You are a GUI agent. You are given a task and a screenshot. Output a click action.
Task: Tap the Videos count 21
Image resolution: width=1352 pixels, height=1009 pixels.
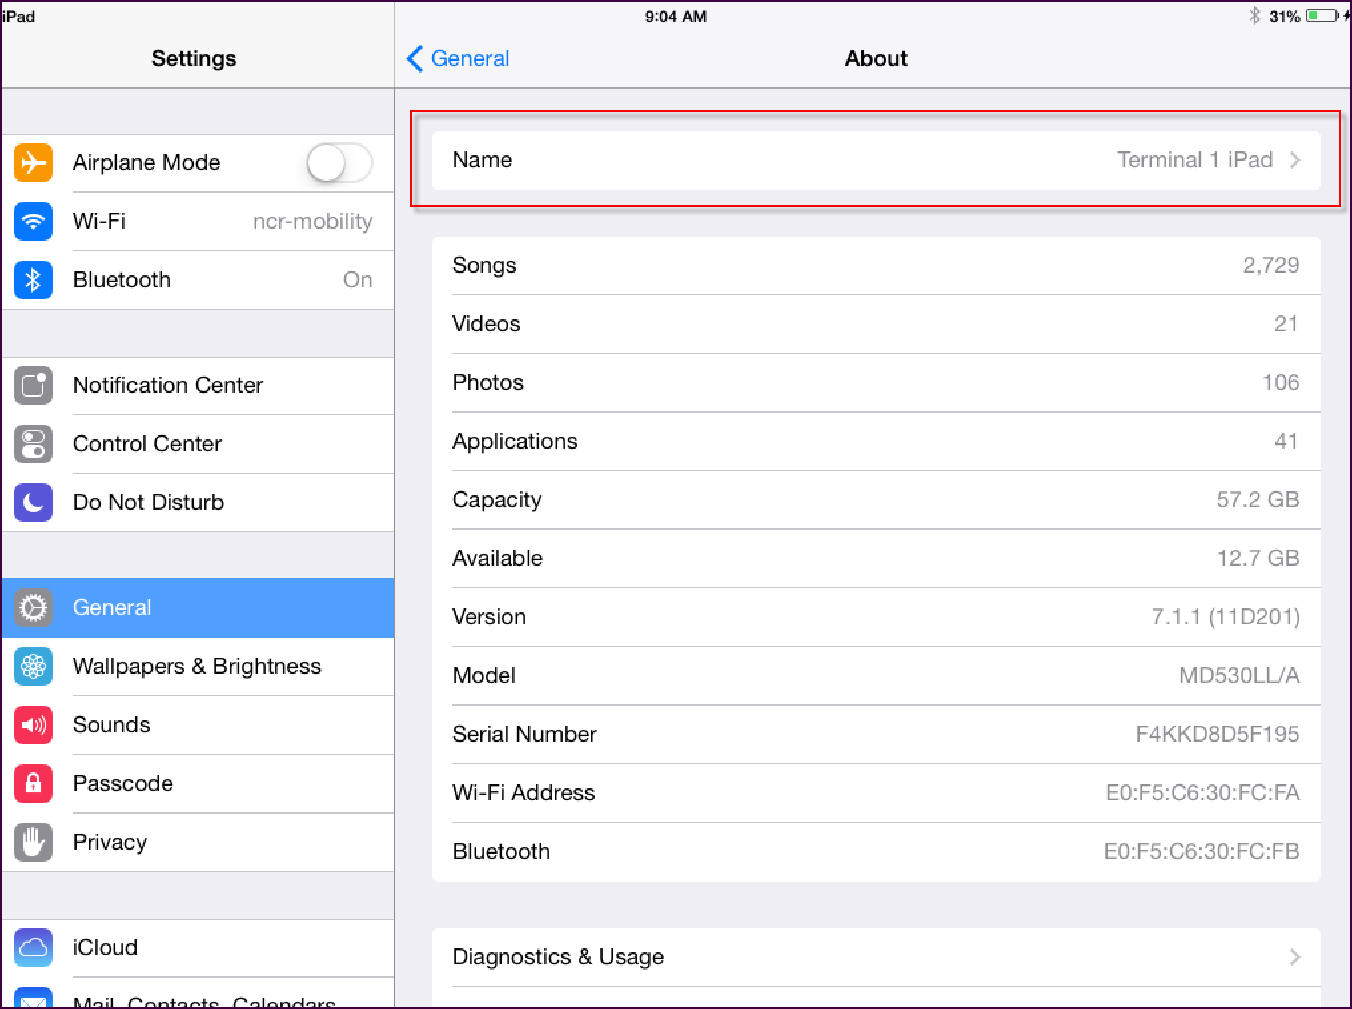tap(1286, 324)
